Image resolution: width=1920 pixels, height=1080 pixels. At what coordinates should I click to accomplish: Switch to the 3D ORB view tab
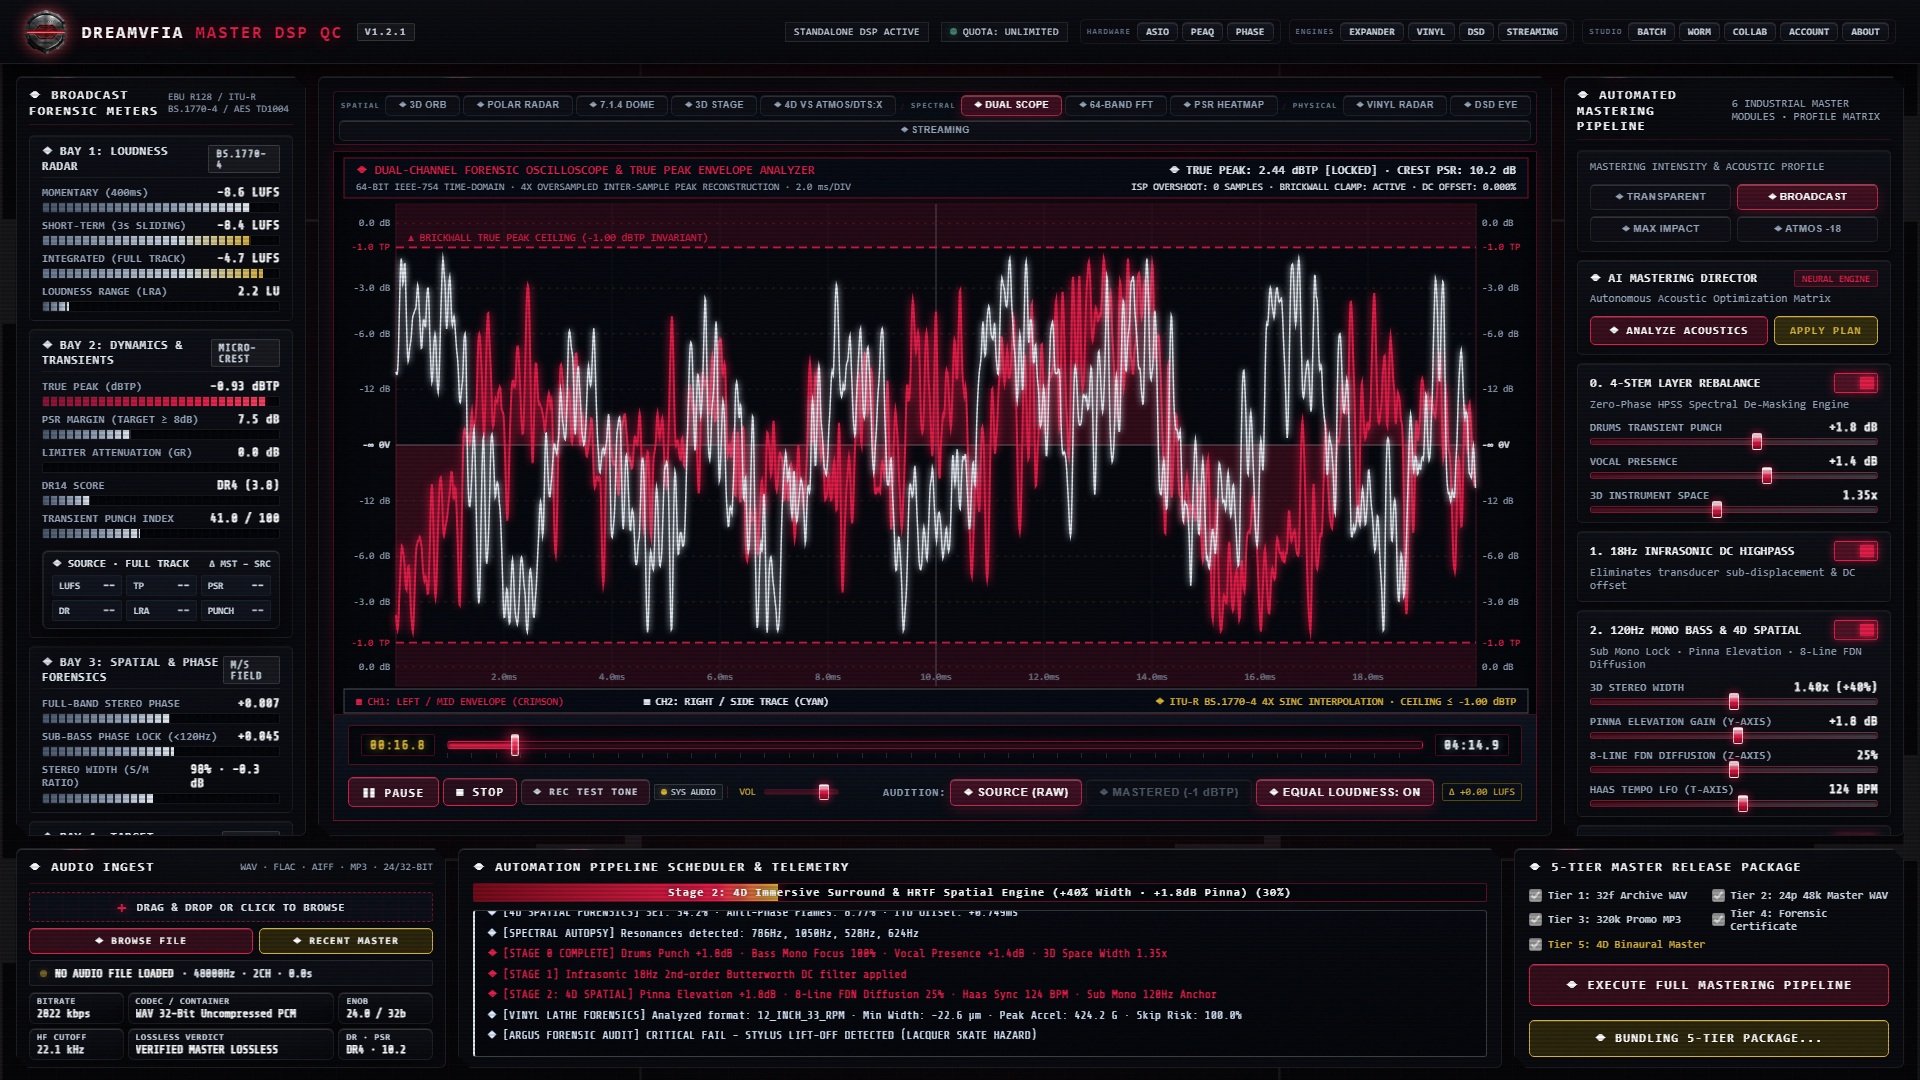pyautogui.click(x=423, y=105)
